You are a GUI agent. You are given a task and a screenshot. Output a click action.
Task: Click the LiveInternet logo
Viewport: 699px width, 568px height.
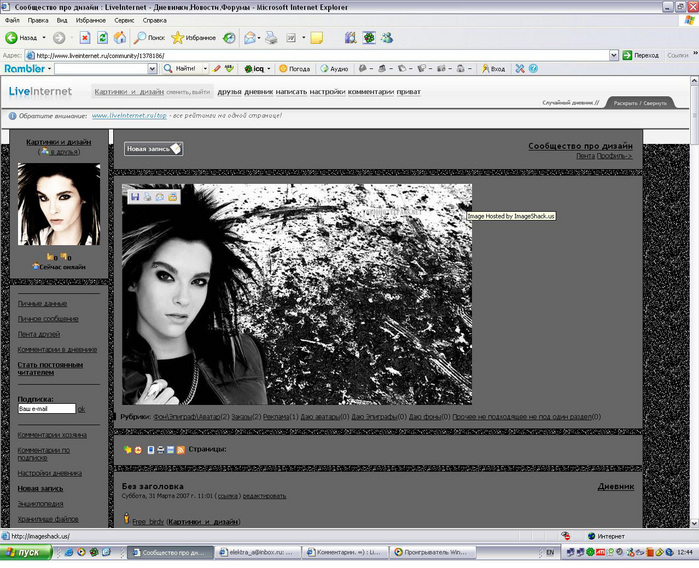click(x=40, y=92)
